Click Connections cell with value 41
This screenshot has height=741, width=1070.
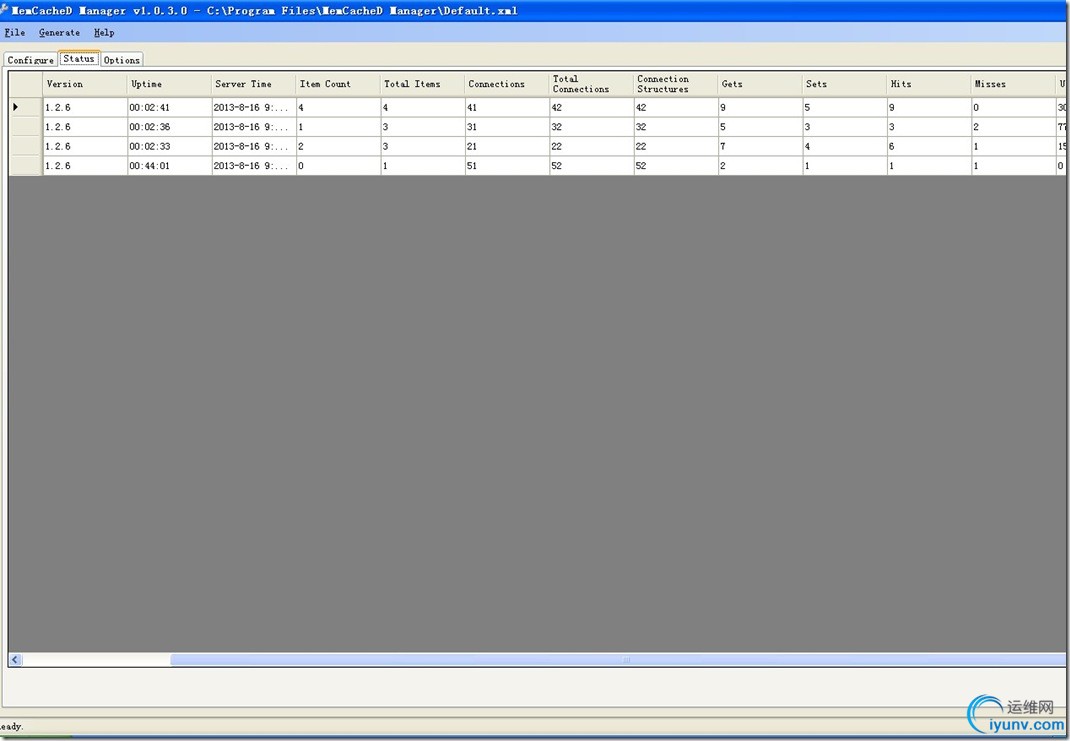tap(507, 107)
